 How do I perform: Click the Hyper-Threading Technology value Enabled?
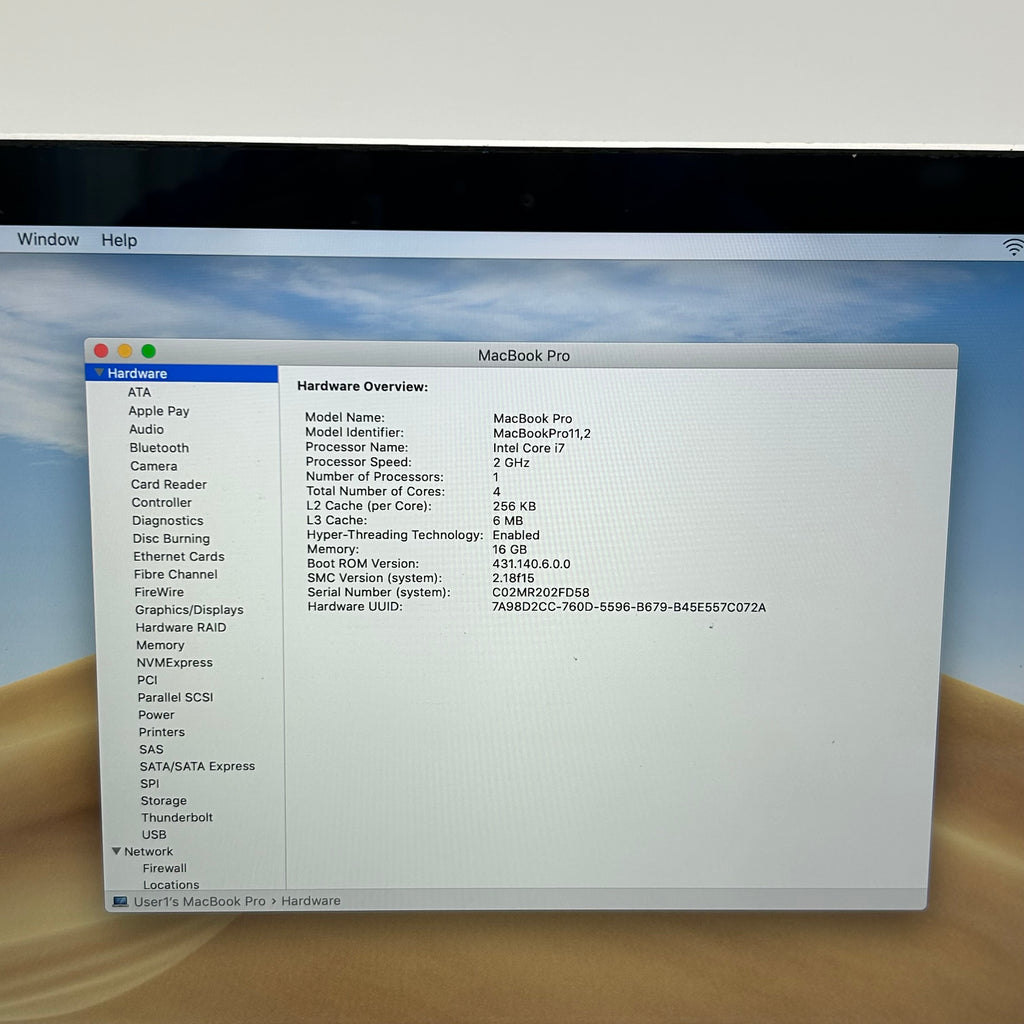(x=516, y=535)
